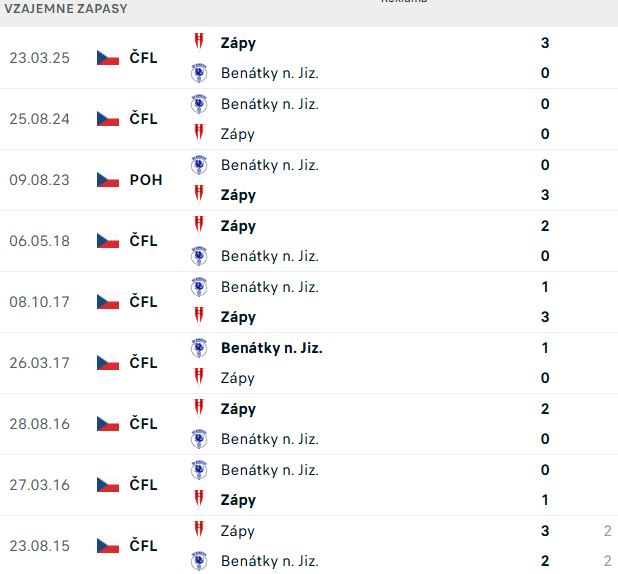Click Zápy crest in the 27.03.16 match
Image resolution: width=618 pixels, height=574 pixels.
pyautogui.click(x=199, y=500)
